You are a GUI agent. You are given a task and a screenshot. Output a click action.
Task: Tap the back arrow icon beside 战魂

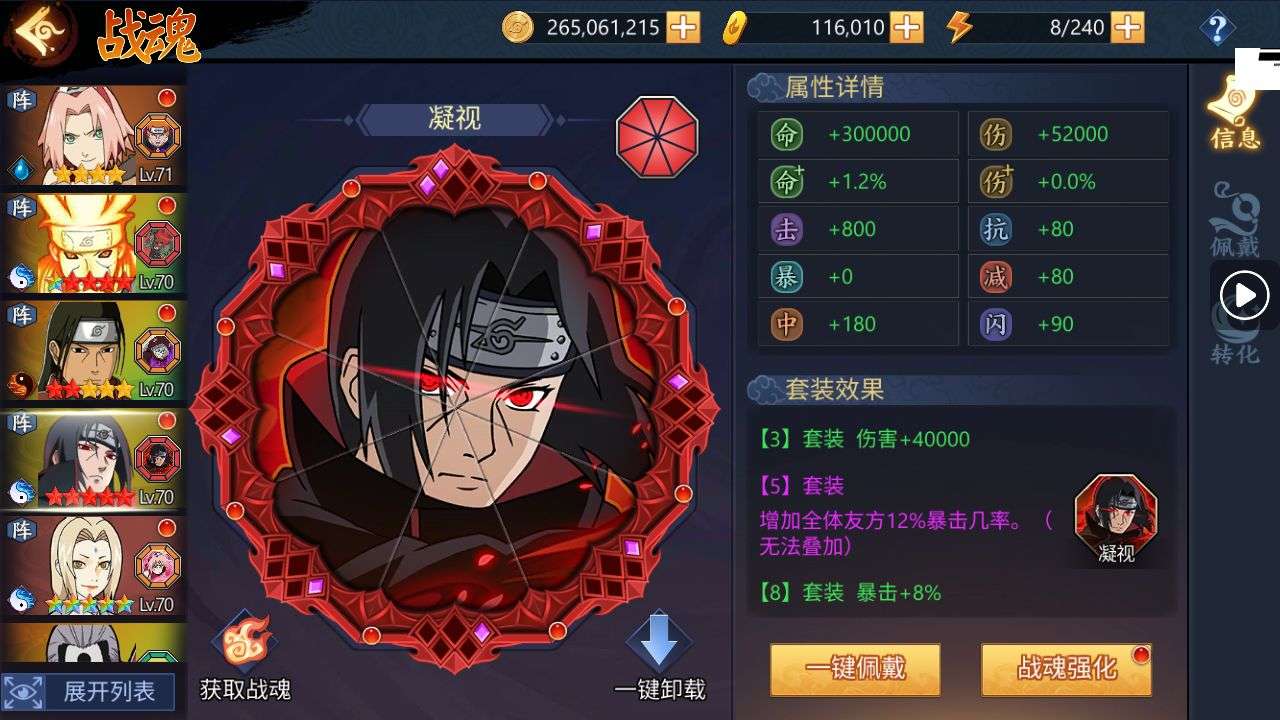coord(42,31)
